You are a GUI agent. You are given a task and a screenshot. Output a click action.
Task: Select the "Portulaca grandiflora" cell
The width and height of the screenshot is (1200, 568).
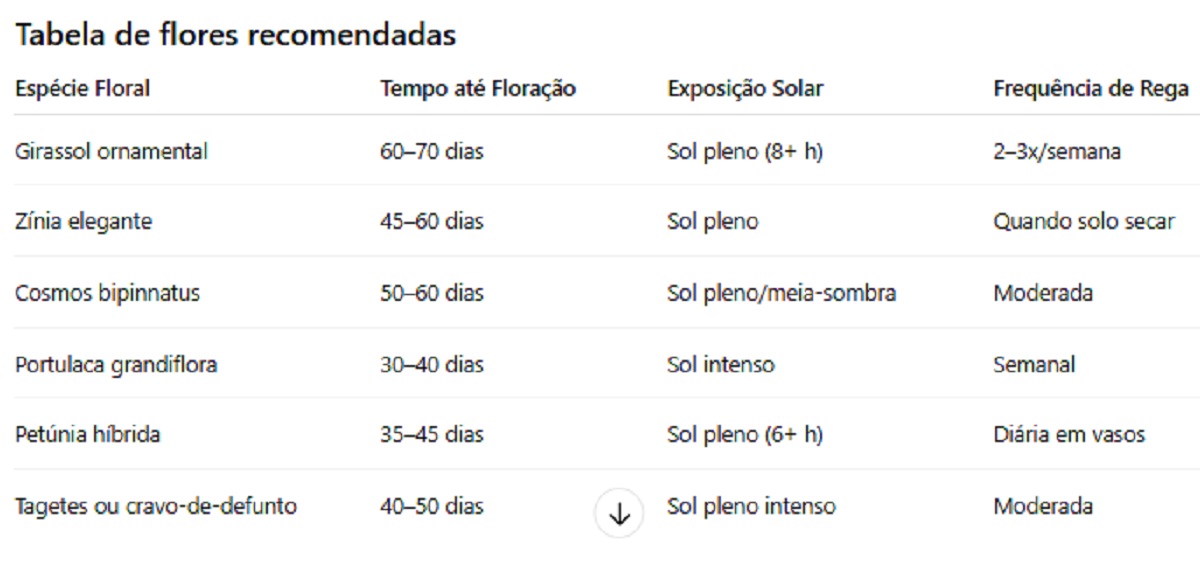pos(116,365)
